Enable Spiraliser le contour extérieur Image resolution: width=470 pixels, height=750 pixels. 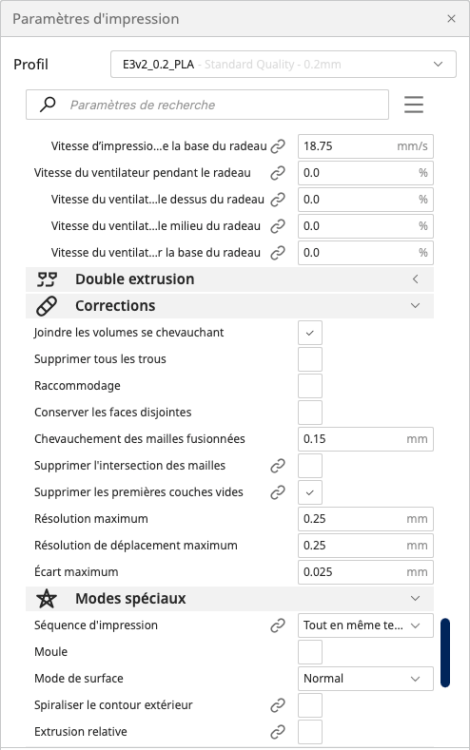tap(310, 705)
